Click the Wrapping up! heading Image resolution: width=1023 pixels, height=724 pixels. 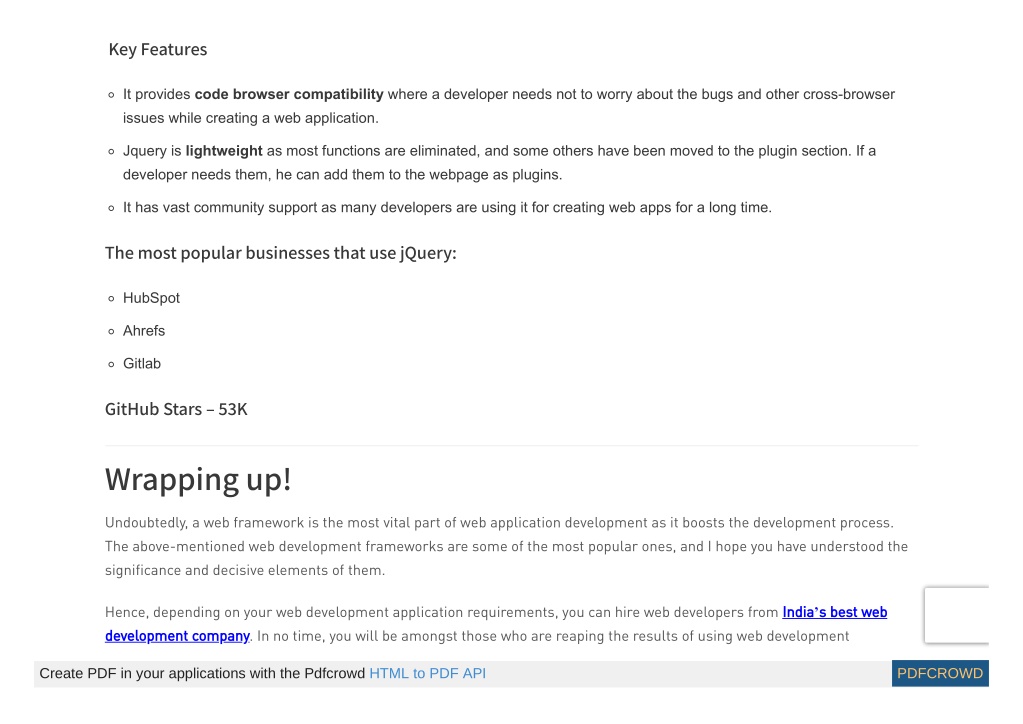tap(198, 479)
